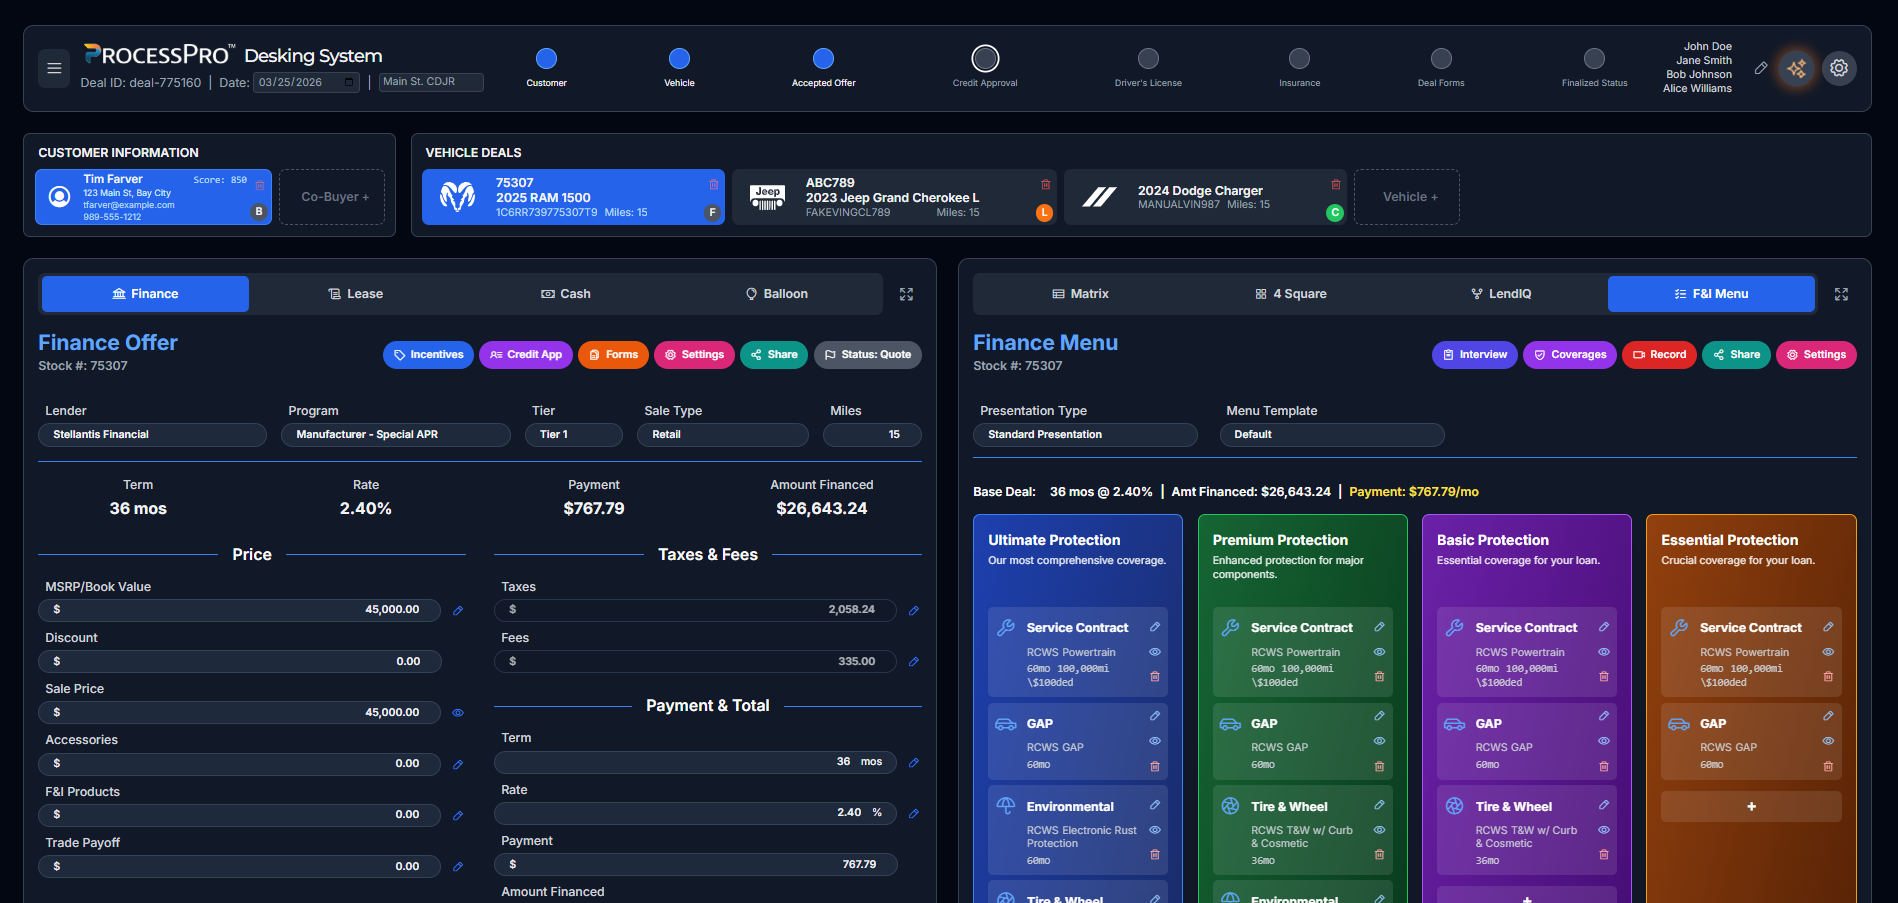Edit the Rate pencil icon
This screenshot has width=1898, height=903.
(914, 813)
